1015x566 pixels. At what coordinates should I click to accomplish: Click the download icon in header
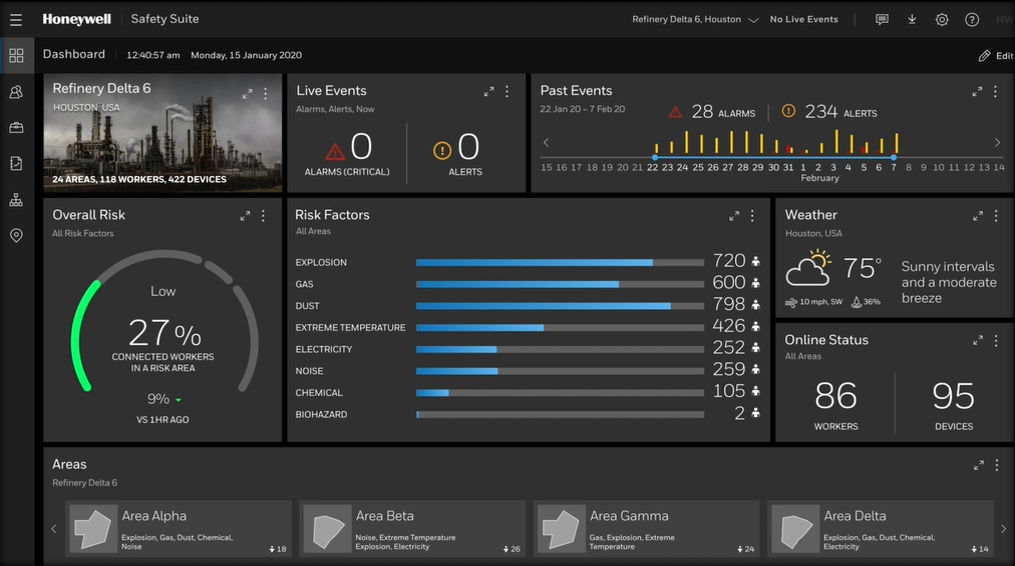912,19
